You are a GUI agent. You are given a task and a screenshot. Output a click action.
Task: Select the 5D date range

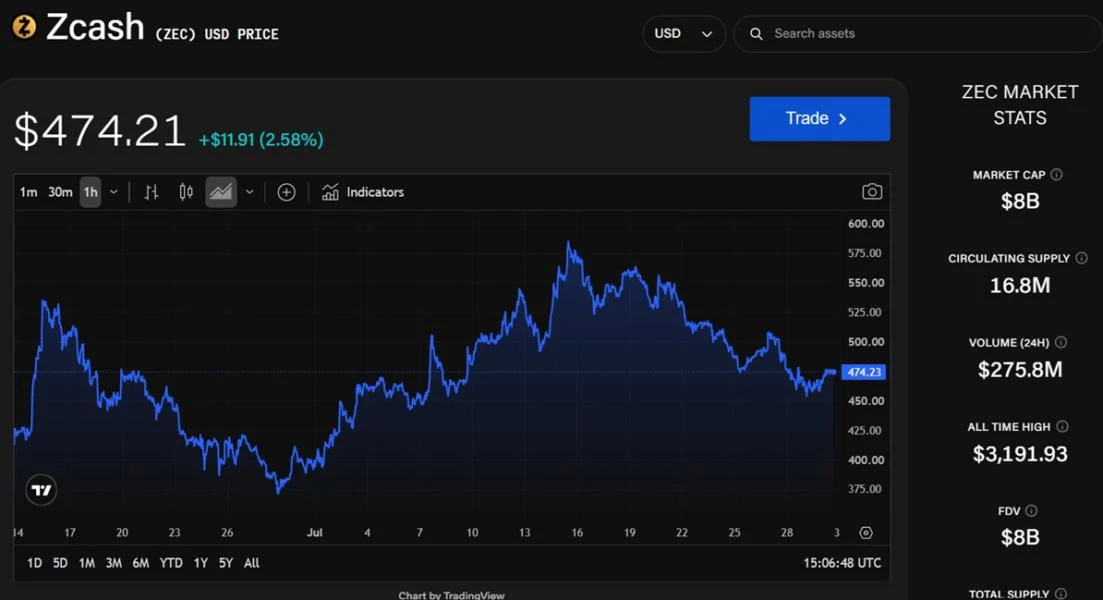coord(60,563)
